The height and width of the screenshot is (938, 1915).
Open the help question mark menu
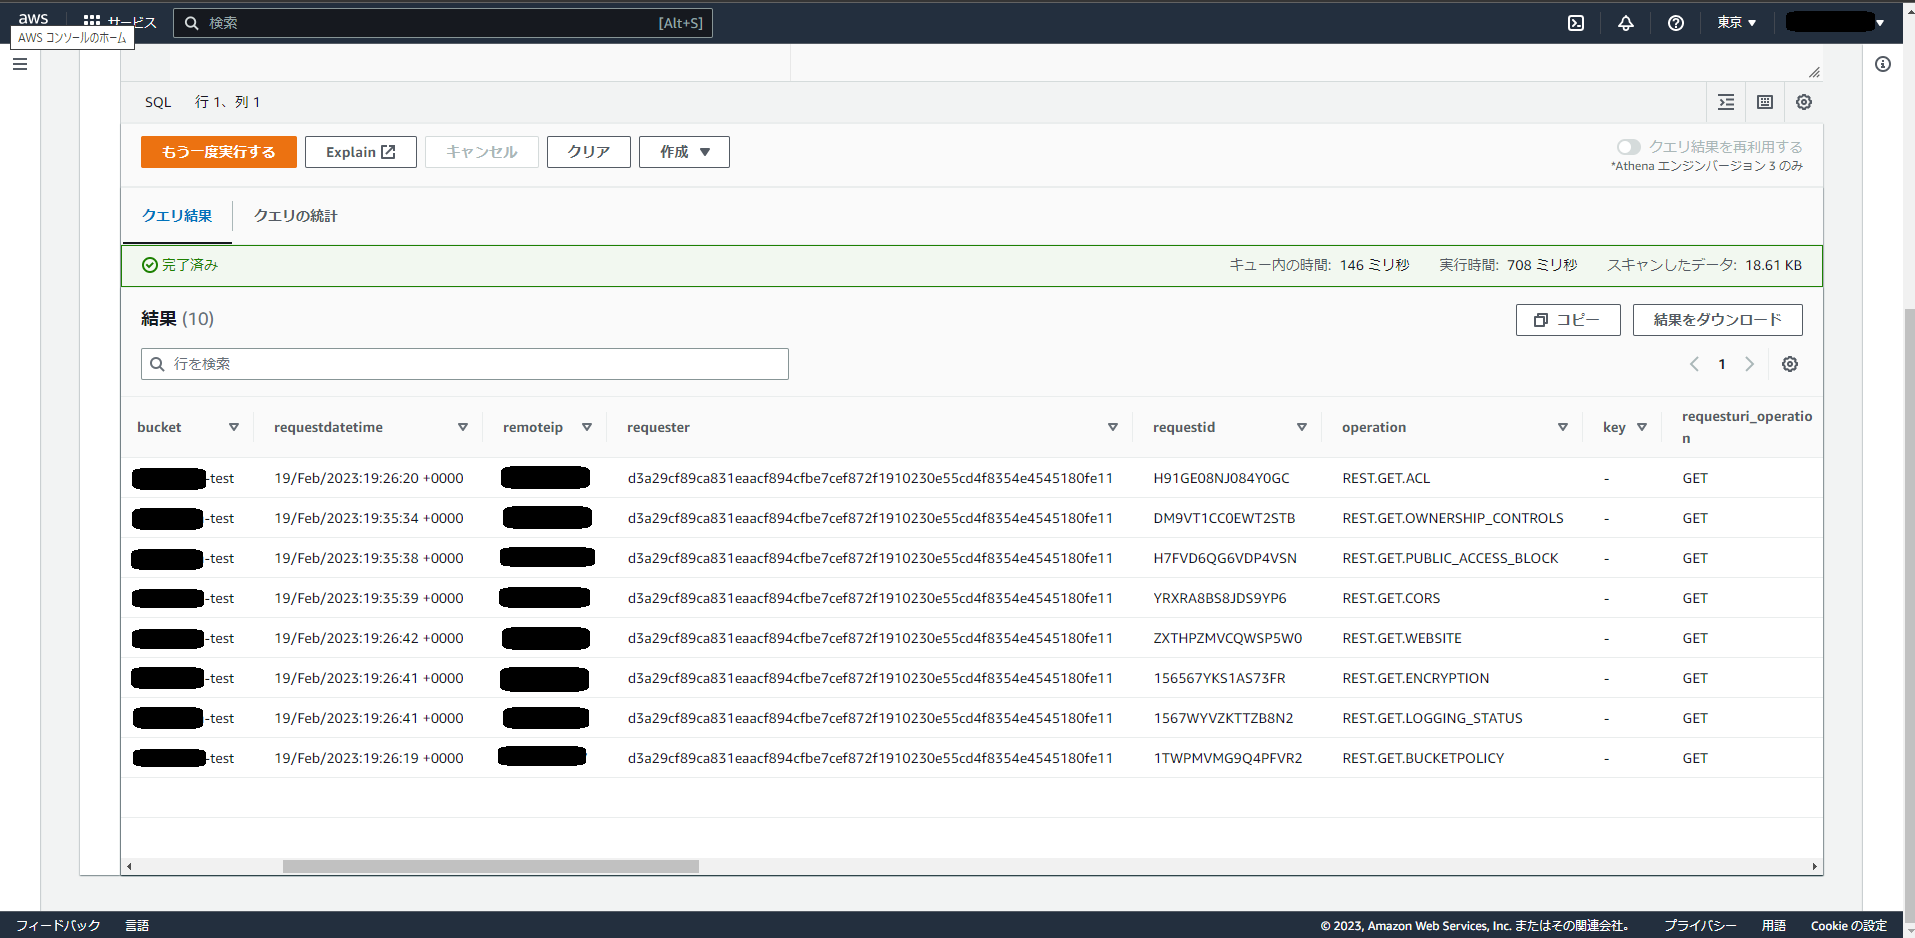point(1676,23)
